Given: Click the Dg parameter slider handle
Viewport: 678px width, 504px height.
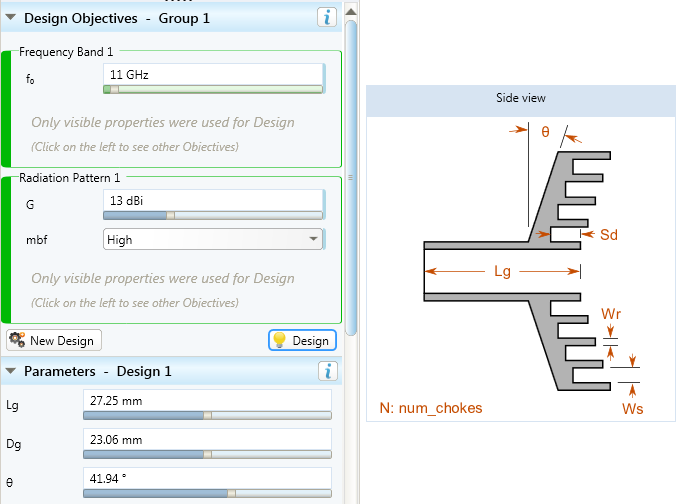Looking at the screenshot, I should pos(208,454).
